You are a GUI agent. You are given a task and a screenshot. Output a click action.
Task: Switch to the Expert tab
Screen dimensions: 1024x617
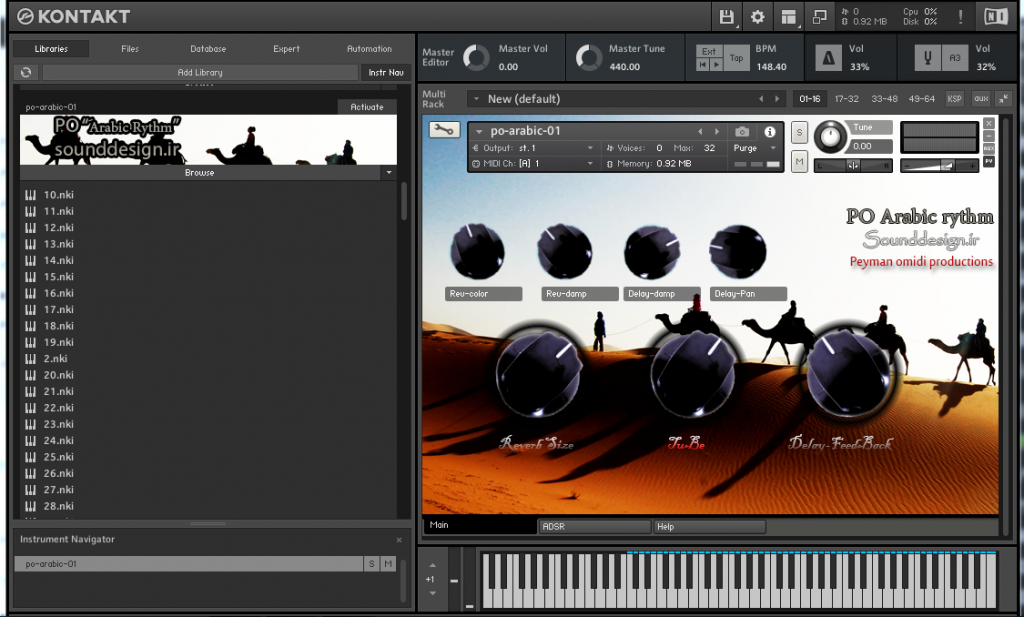287,49
